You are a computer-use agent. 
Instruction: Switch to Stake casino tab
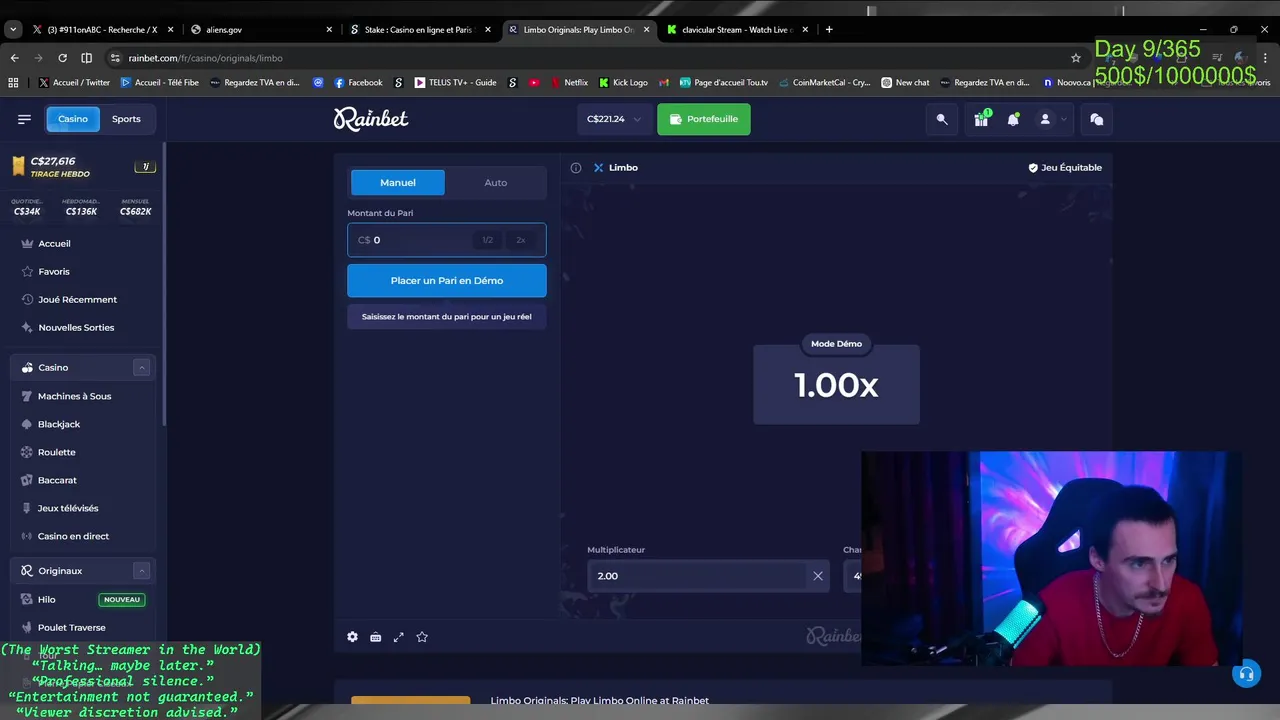click(420, 30)
